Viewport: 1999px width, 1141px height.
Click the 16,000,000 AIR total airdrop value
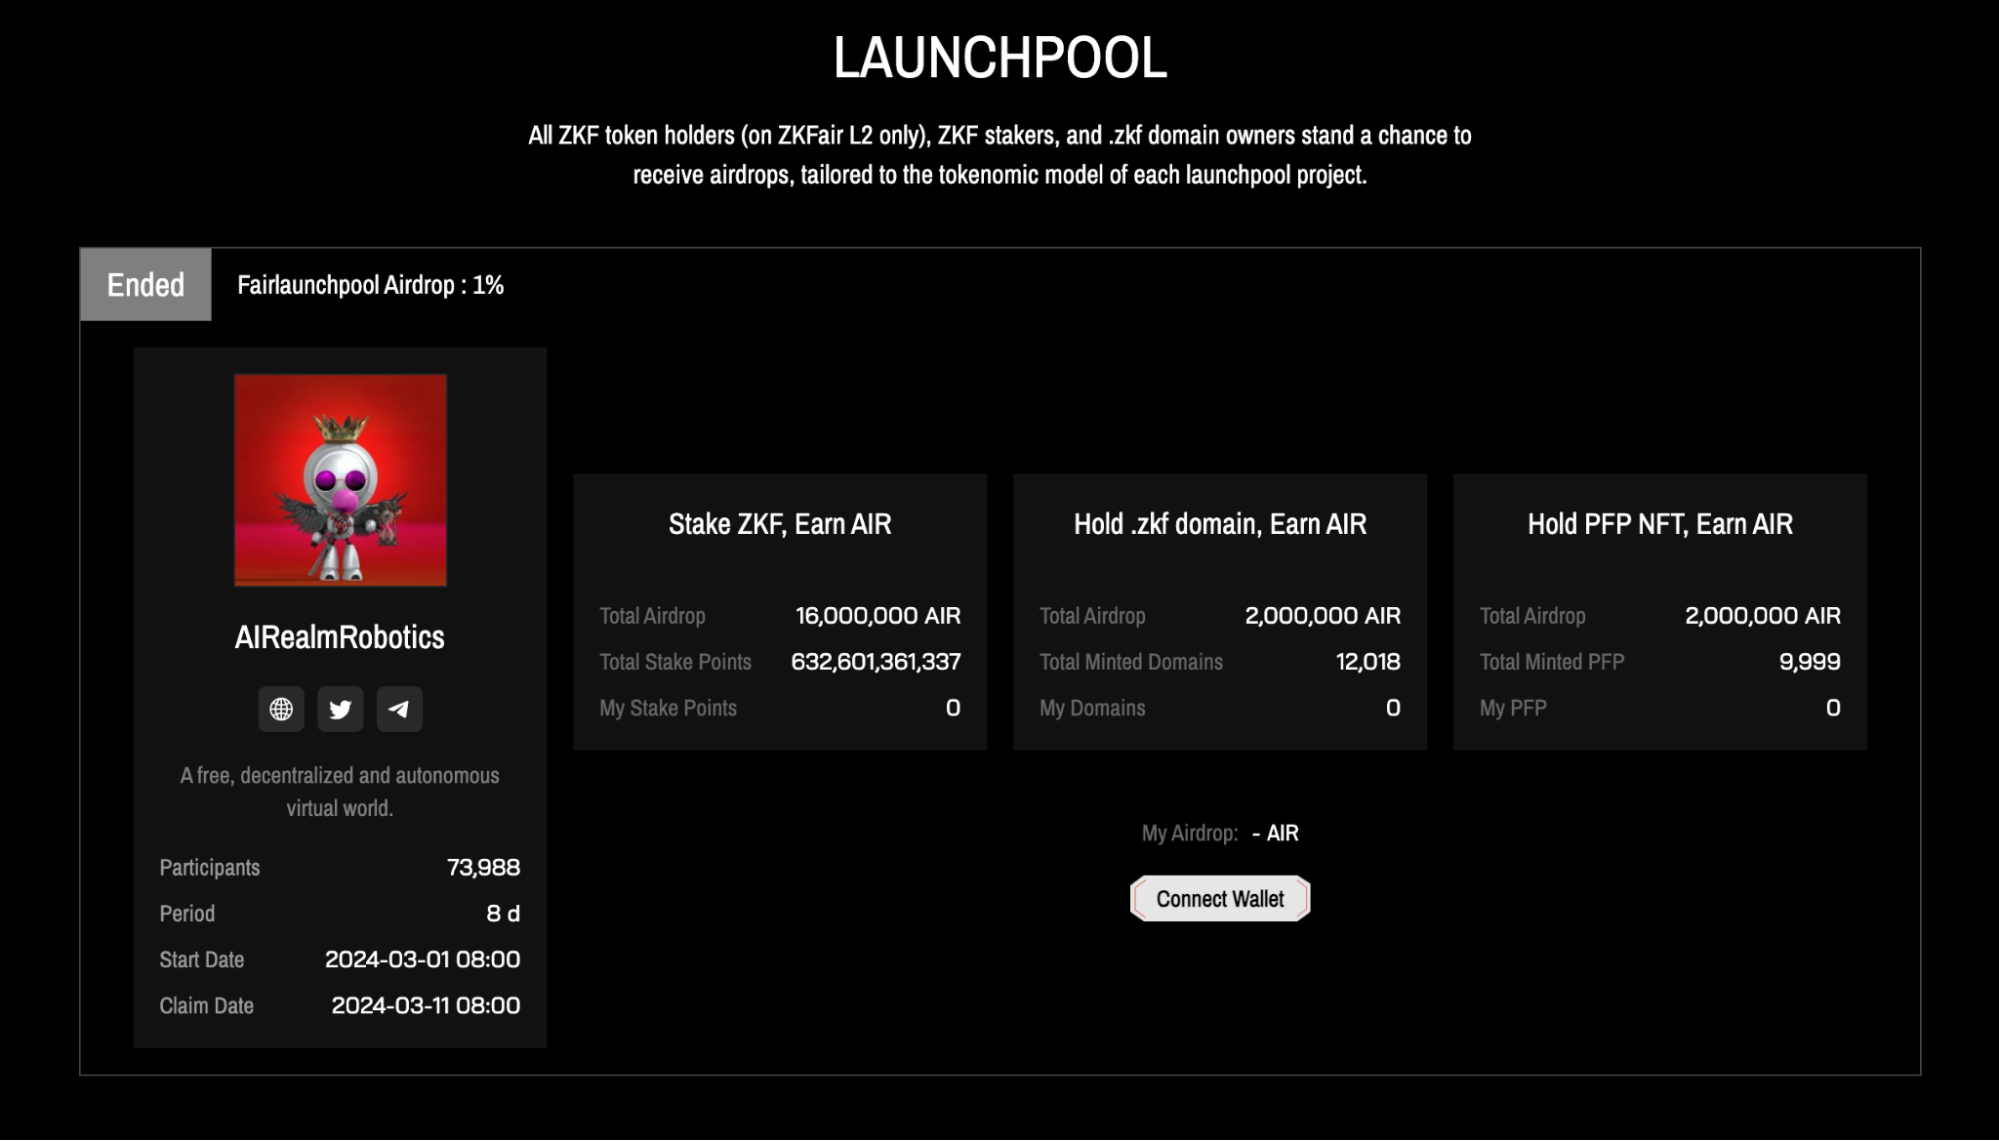coord(877,616)
